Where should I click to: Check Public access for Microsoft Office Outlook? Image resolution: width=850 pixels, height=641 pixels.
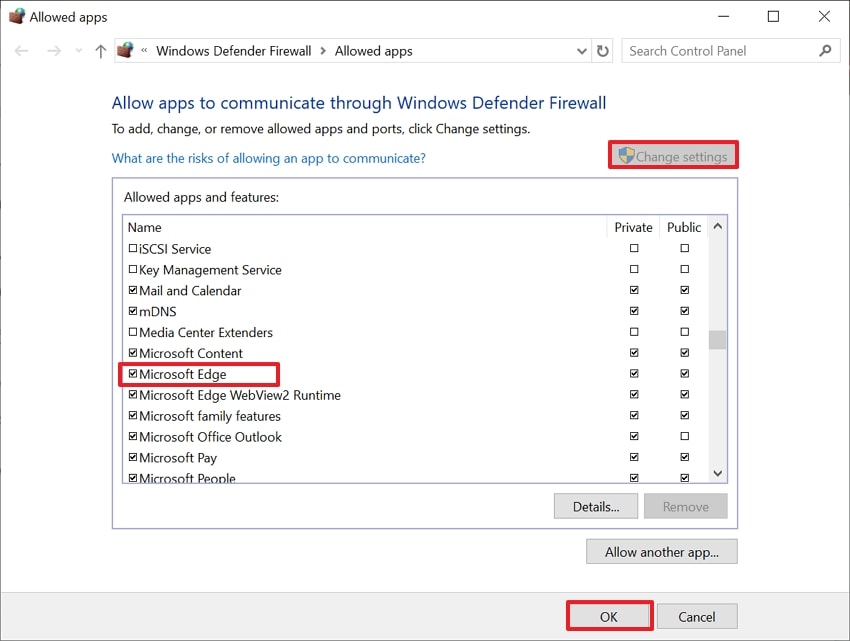[x=684, y=436]
